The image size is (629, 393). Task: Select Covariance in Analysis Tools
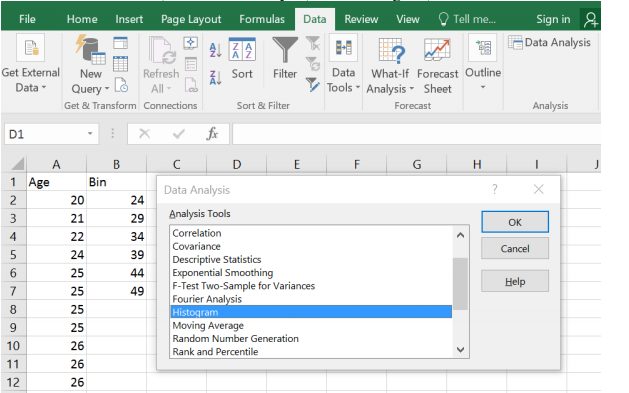coord(311,246)
